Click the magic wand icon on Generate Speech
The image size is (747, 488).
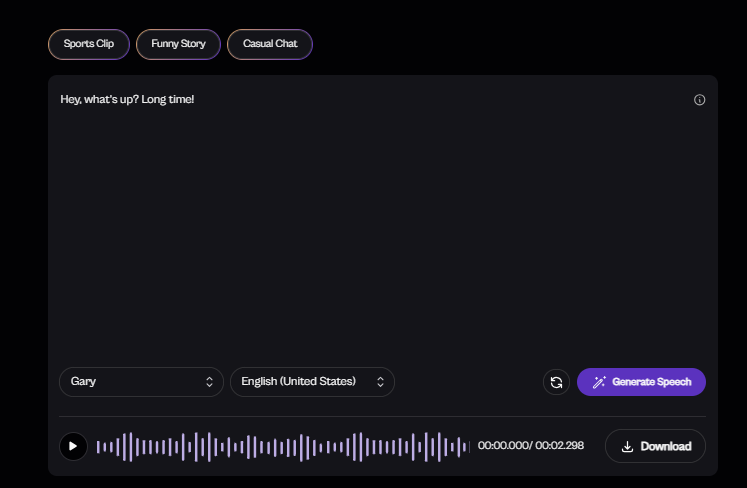pos(599,382)
